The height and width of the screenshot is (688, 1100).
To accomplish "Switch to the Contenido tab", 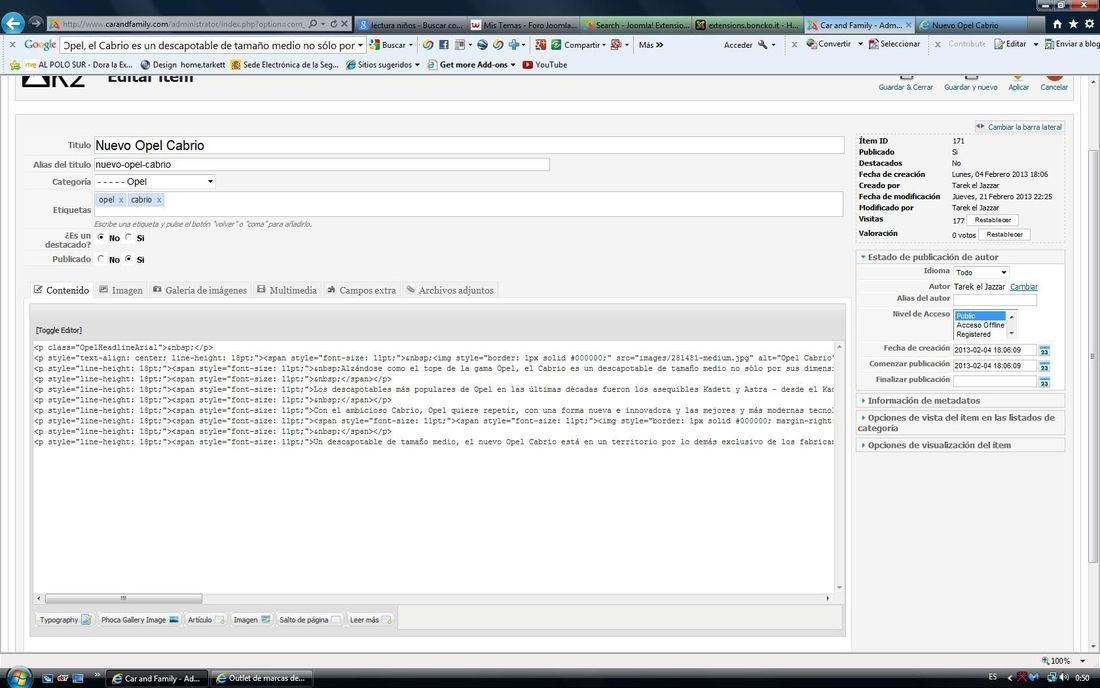I will click(x=62, y=290).
